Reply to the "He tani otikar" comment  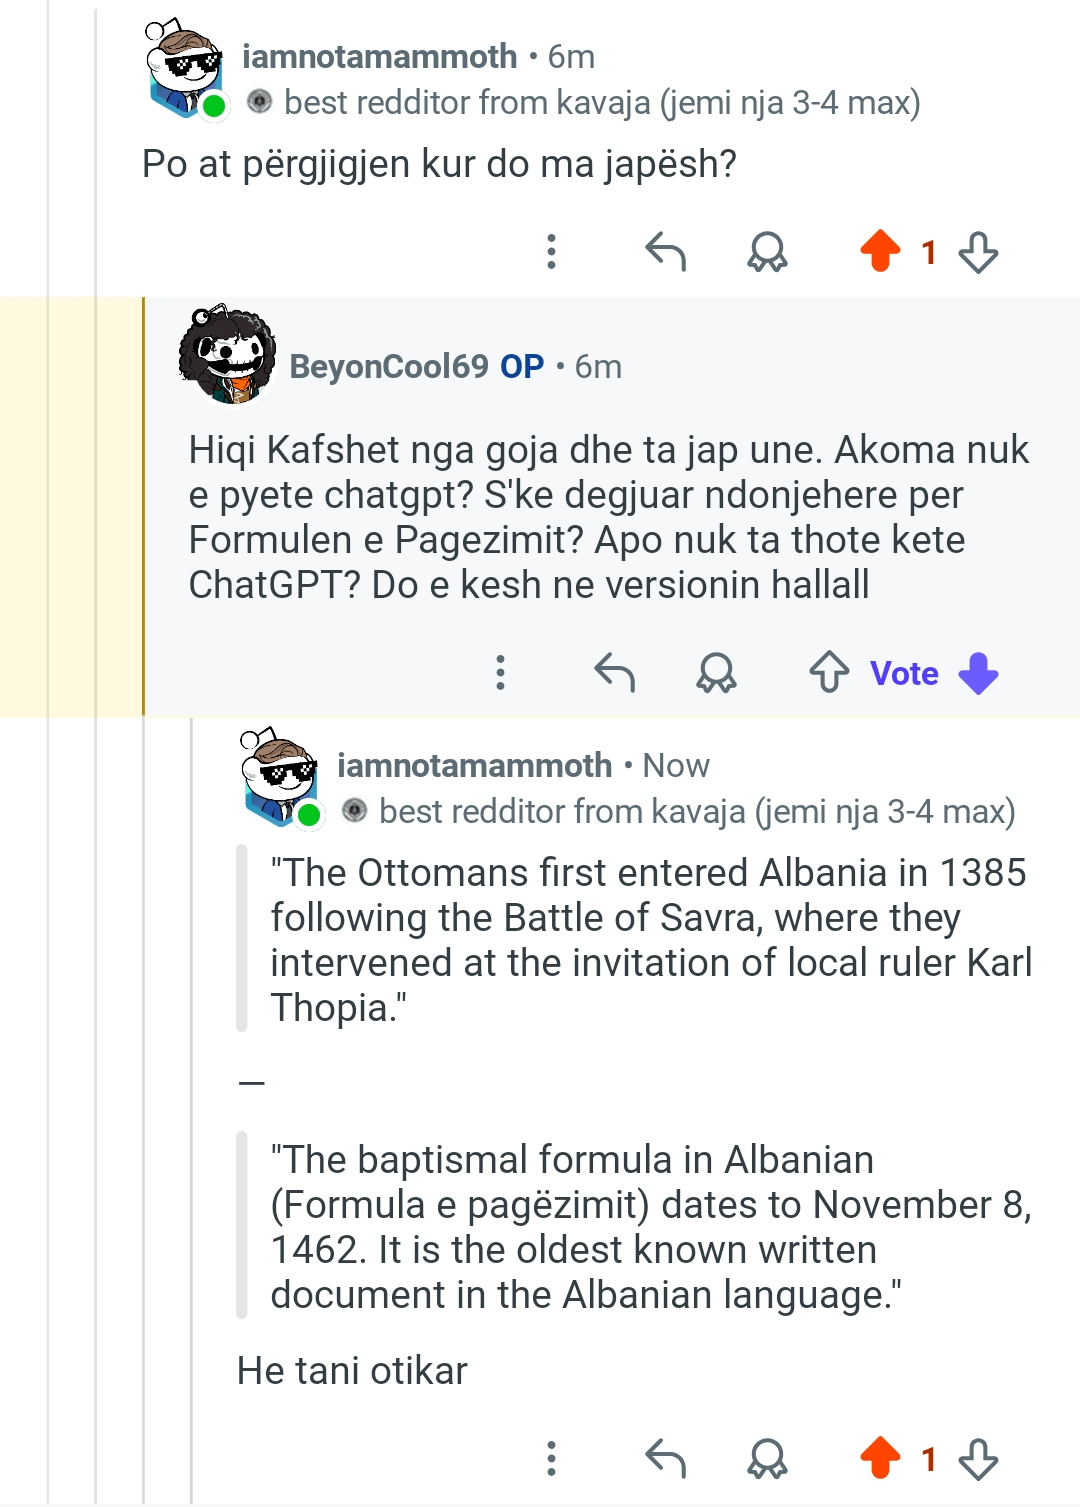pyautogui.click(x=666, y=1459)
